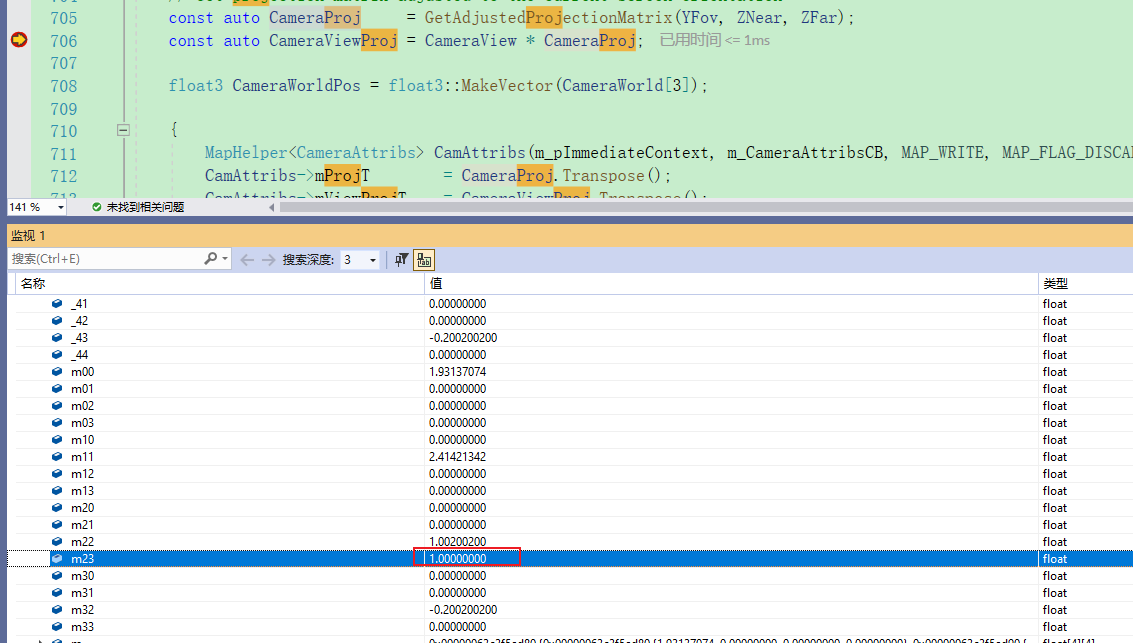
Task: Click the field icon beside m10
Action: pos(57,439)
